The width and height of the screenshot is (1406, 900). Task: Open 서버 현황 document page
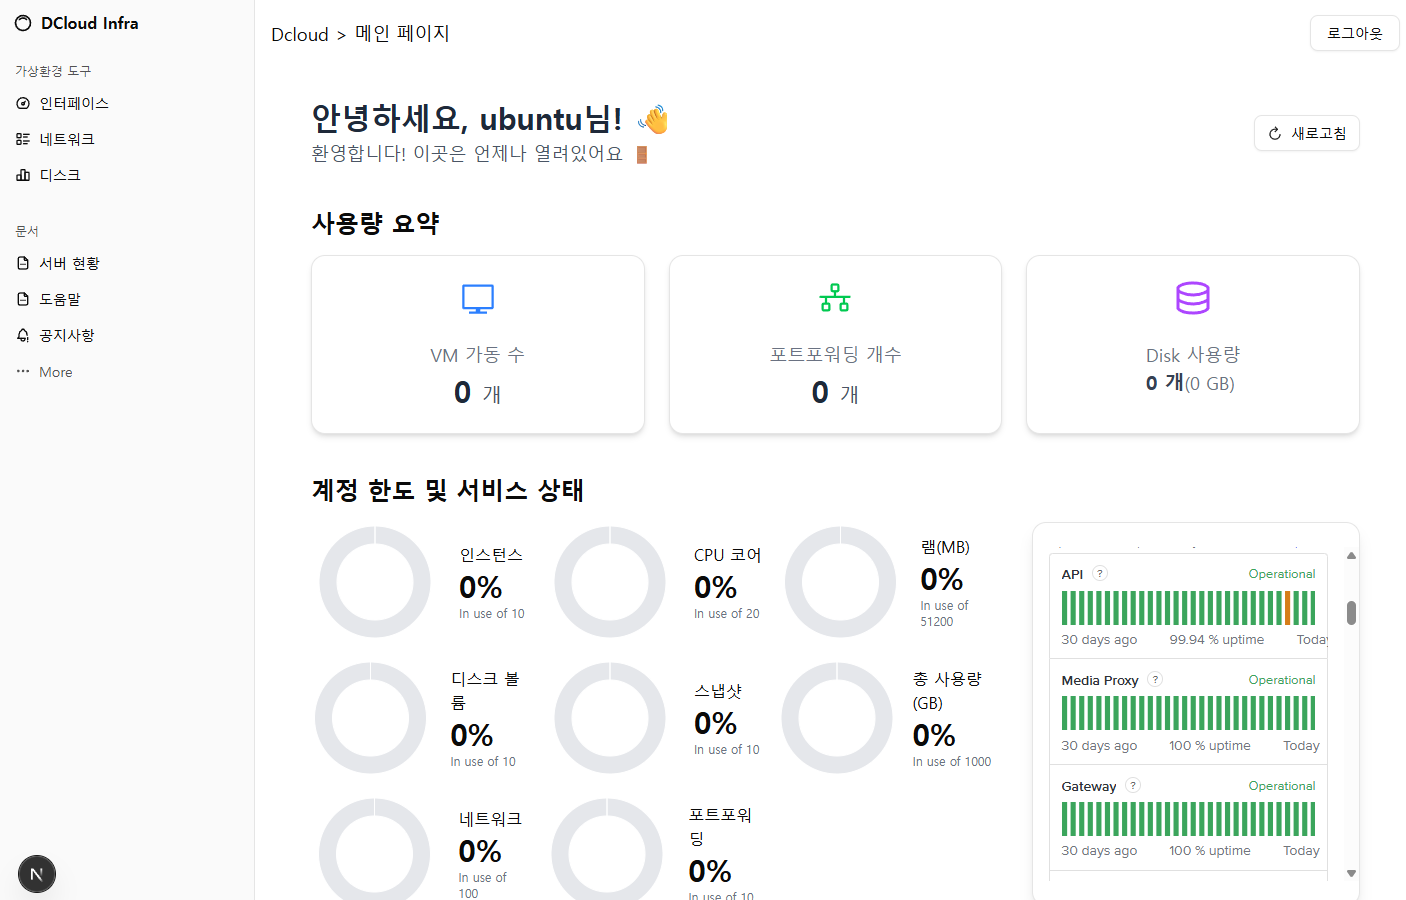click(x=69, y=264)
